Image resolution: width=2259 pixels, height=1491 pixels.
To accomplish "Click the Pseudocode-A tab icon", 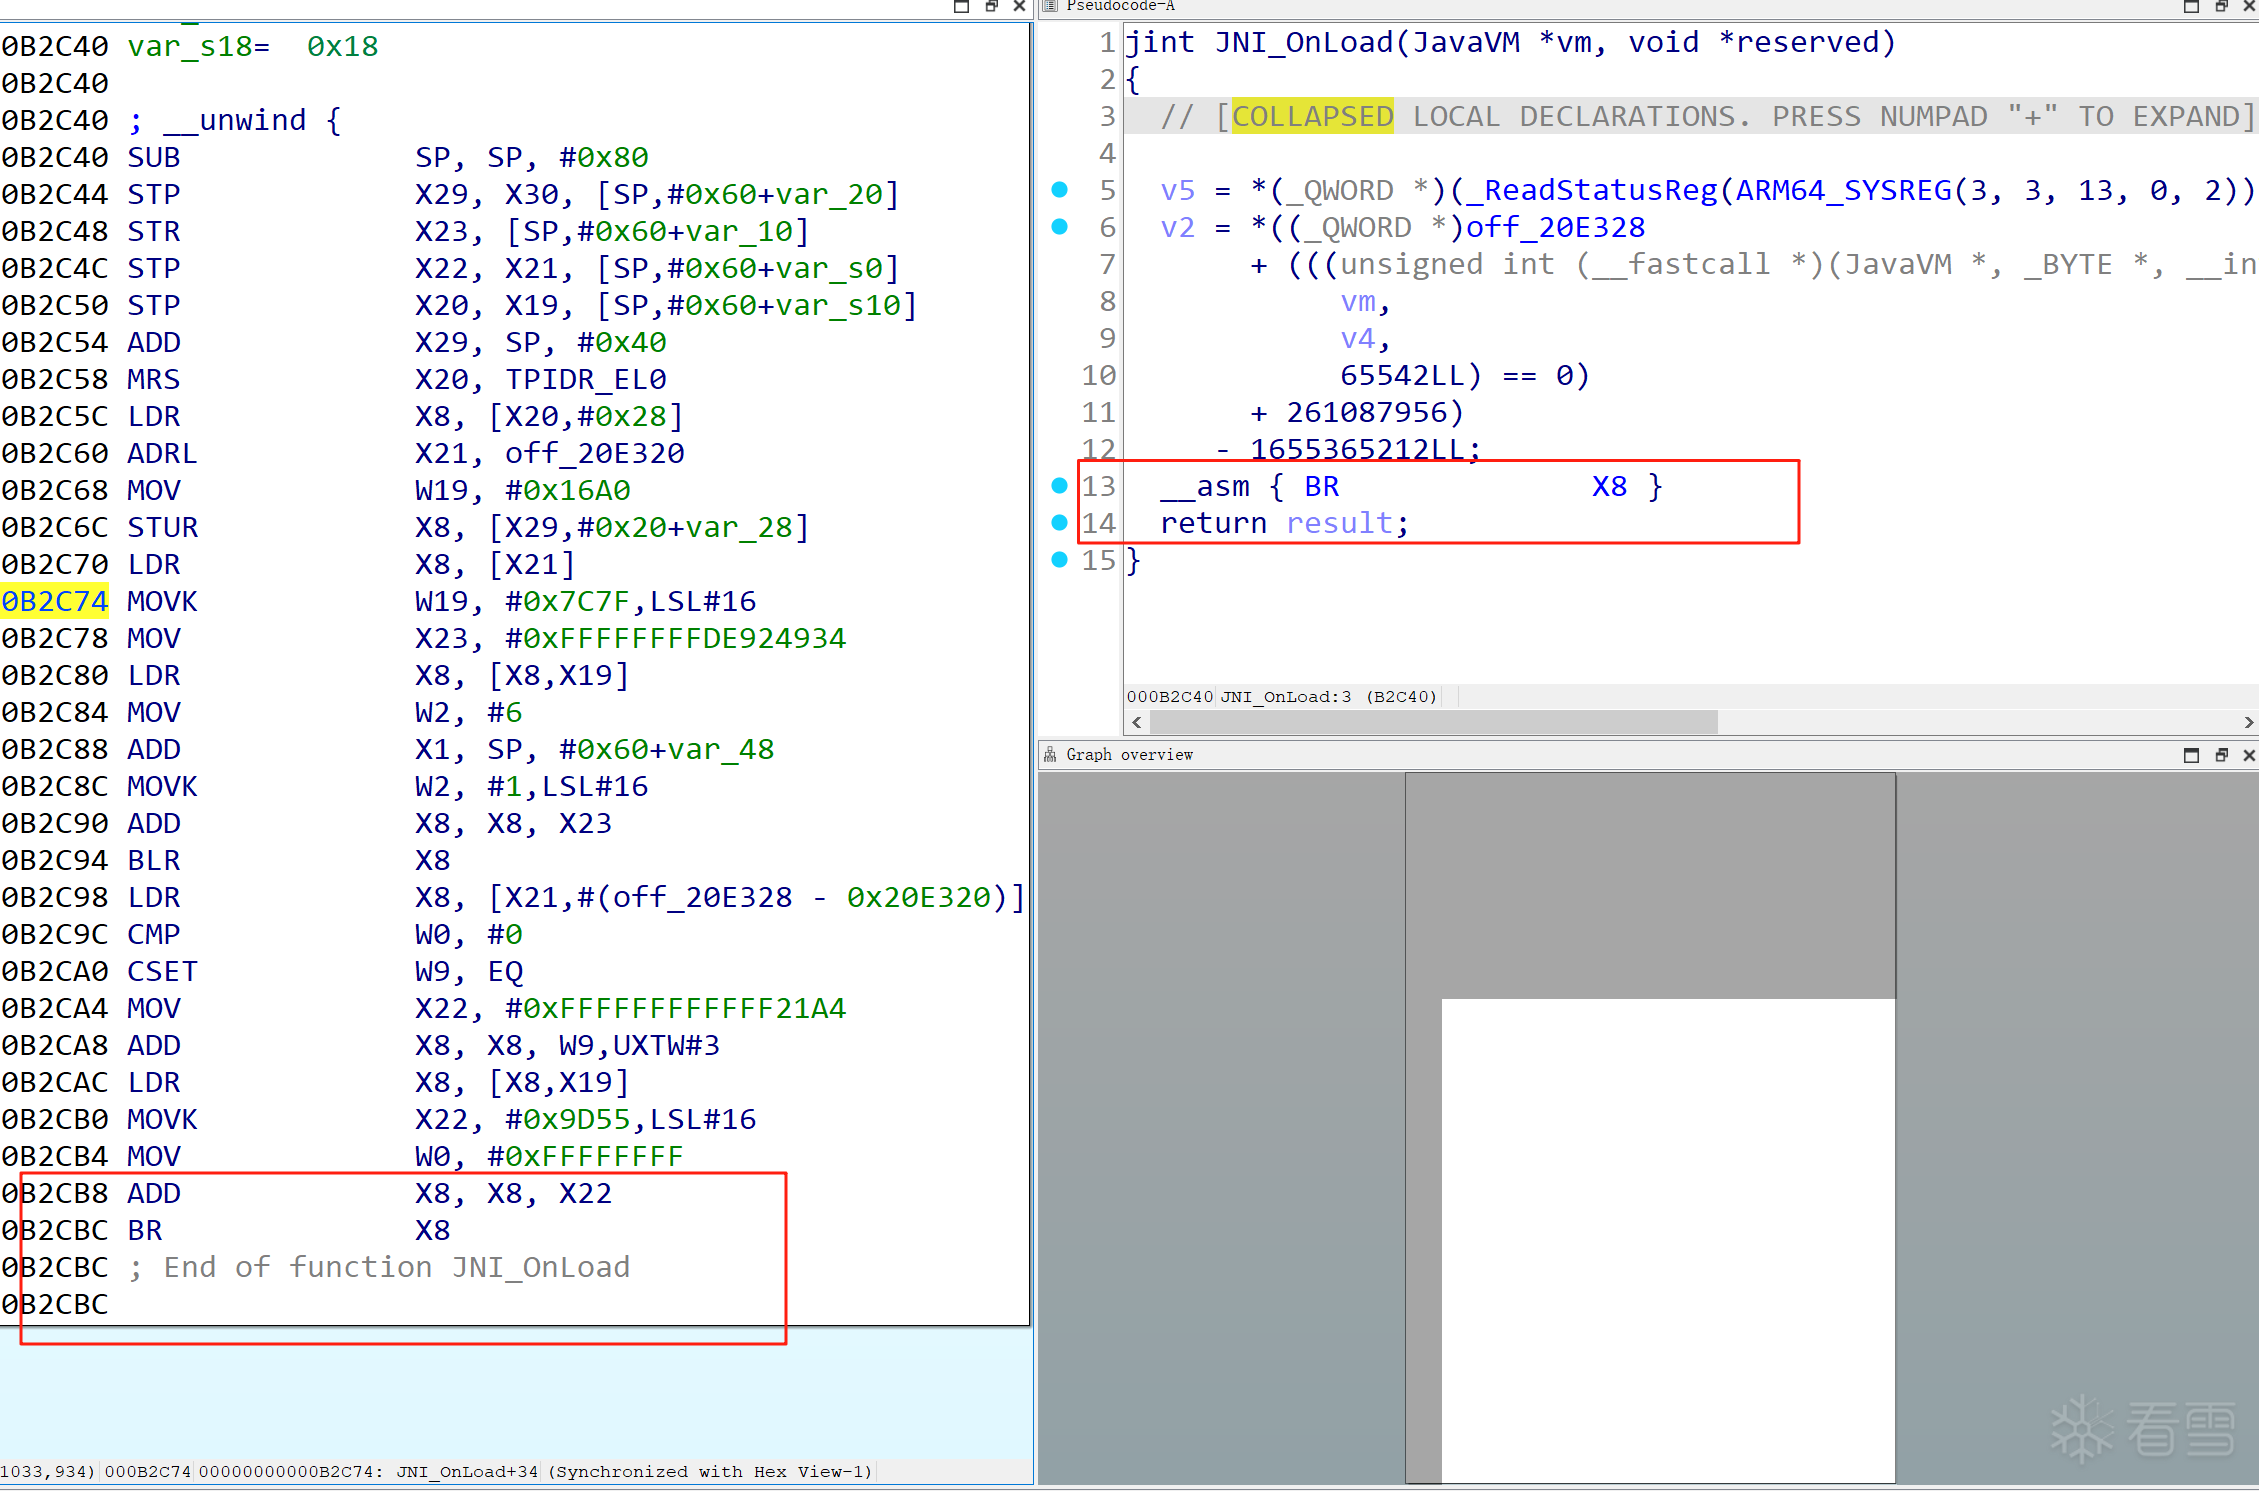I will pyautogui.click(x=1050, y=6).
